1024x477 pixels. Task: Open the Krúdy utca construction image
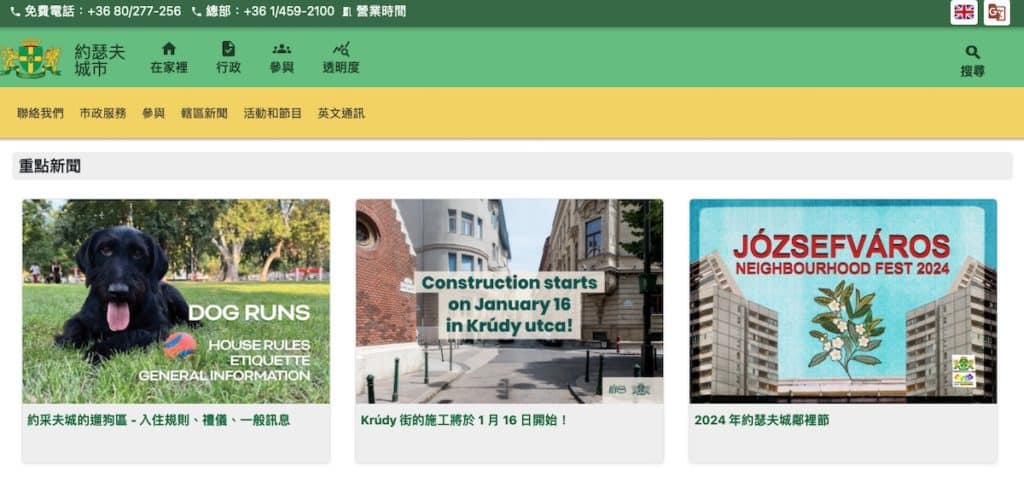(x=509, y=301)
